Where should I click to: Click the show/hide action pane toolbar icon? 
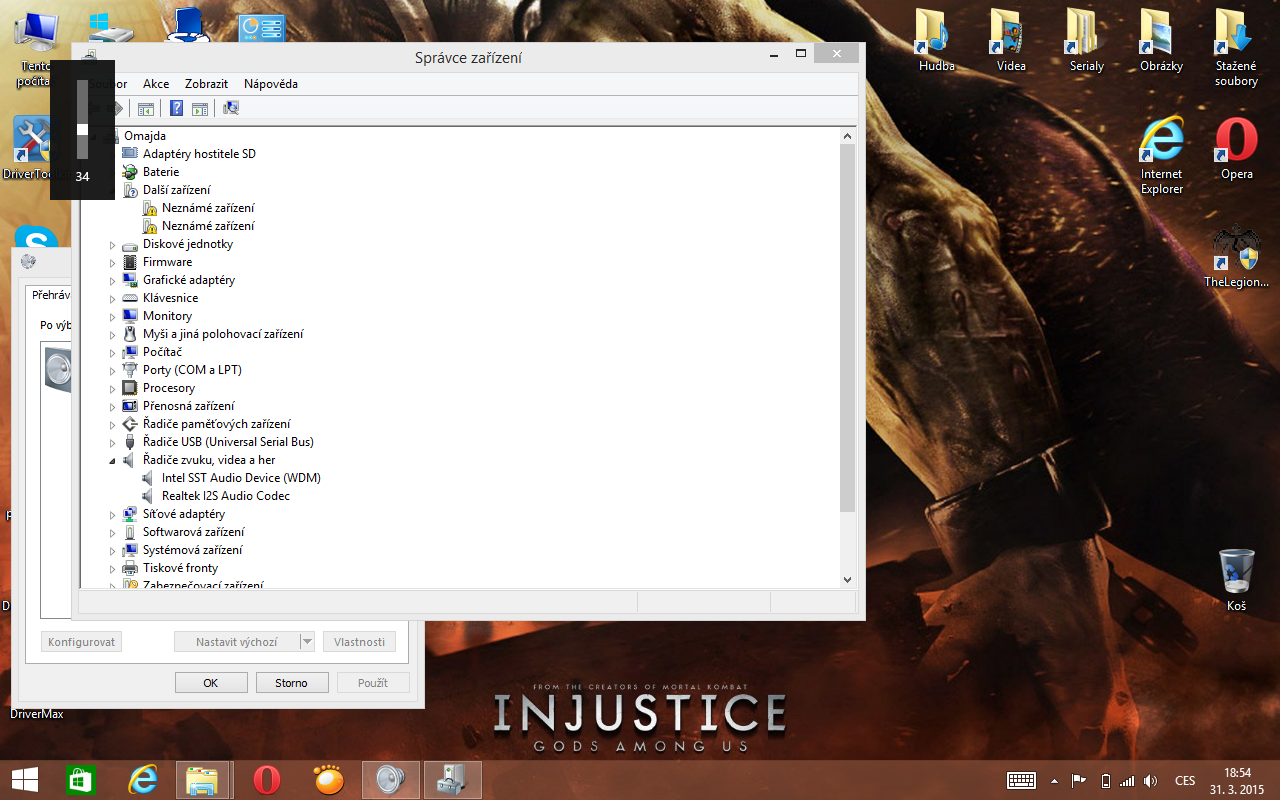coord(200,108)
